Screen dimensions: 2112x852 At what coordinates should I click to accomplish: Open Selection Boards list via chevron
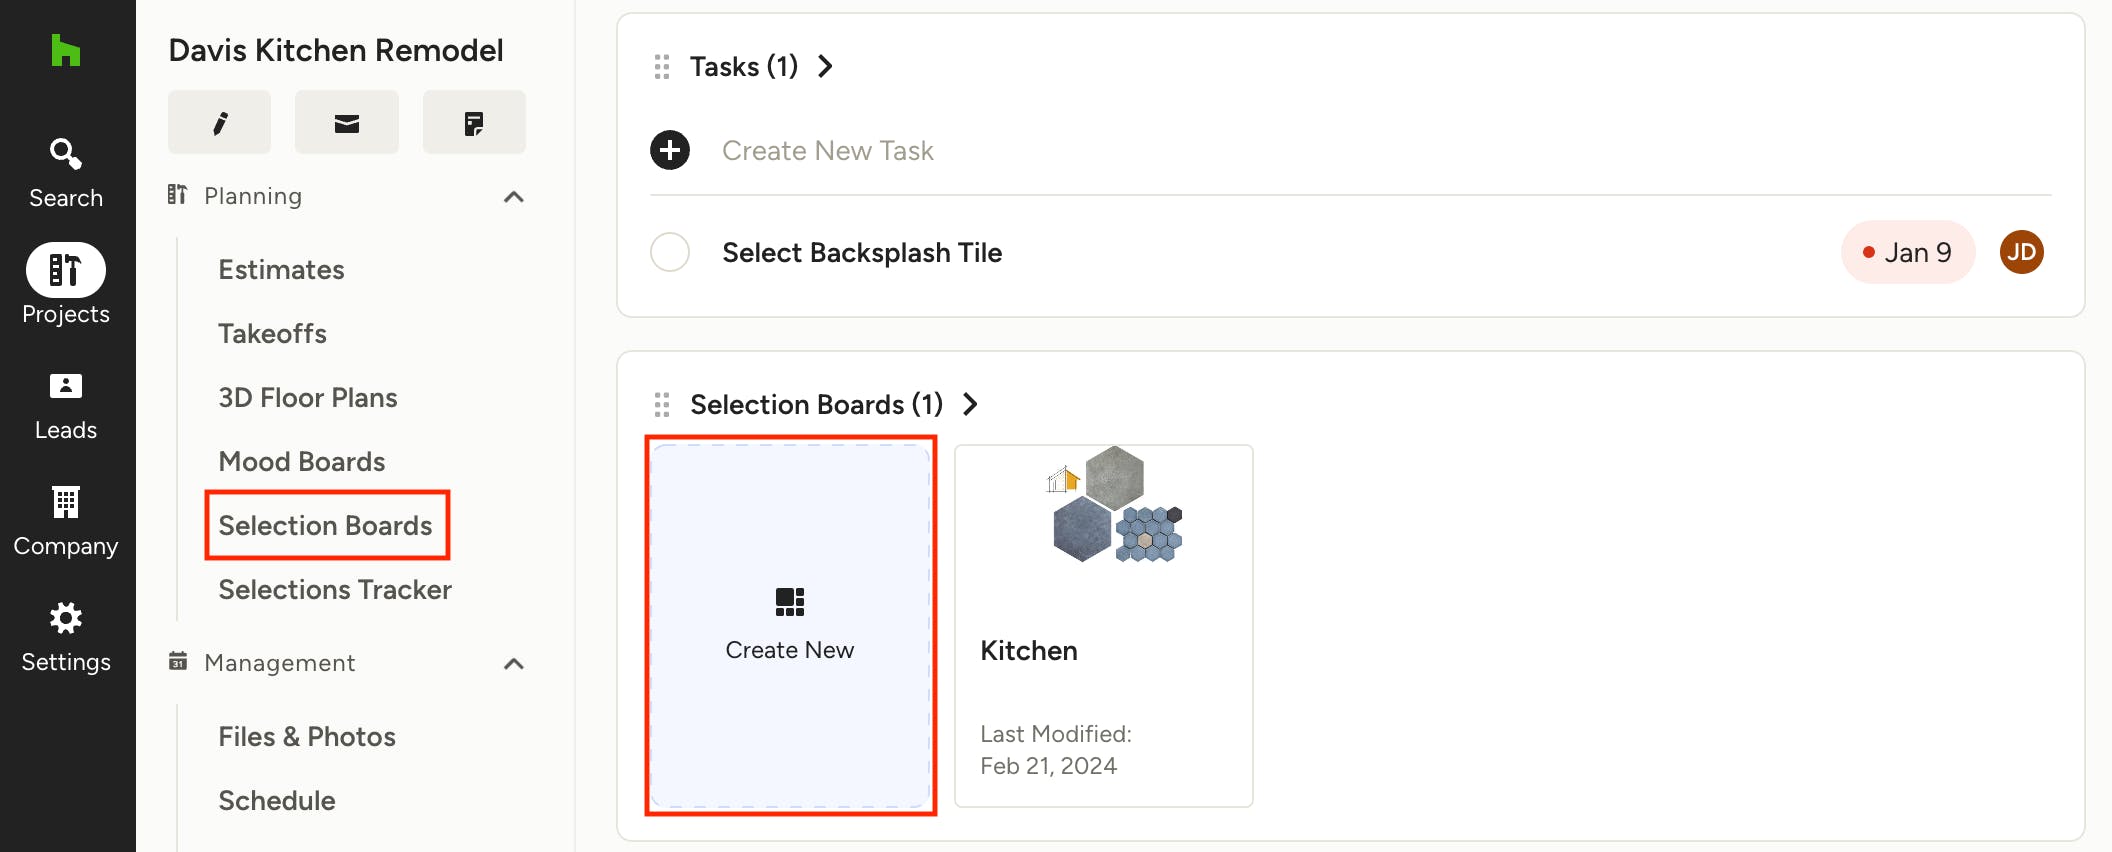(x=970, y=404)
